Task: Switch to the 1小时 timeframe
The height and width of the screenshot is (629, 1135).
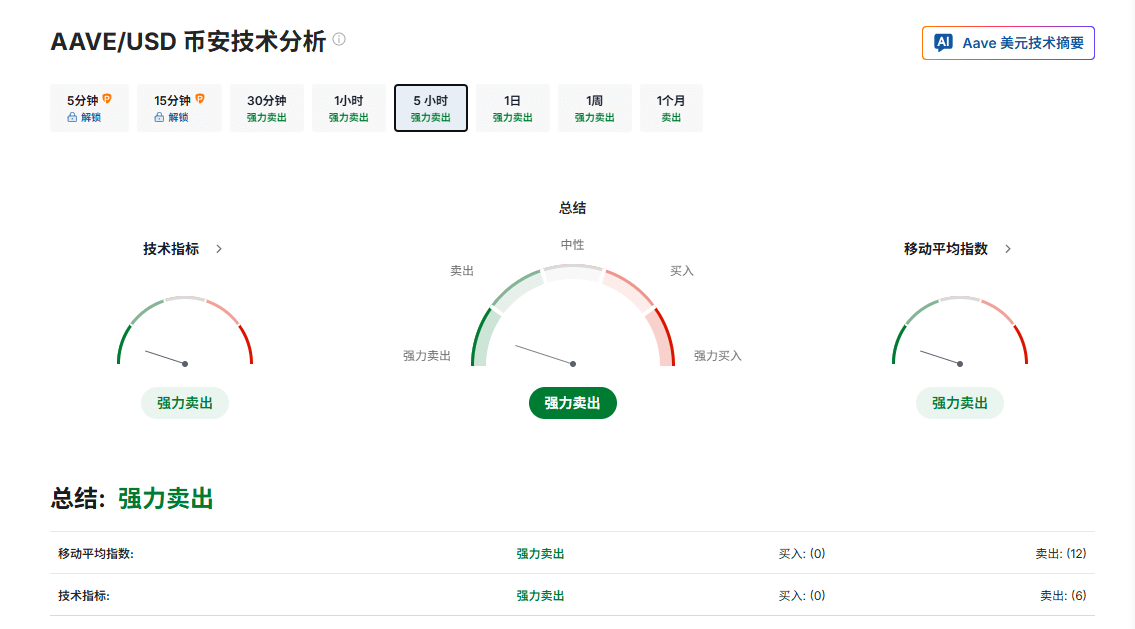Action: [348, 108]
